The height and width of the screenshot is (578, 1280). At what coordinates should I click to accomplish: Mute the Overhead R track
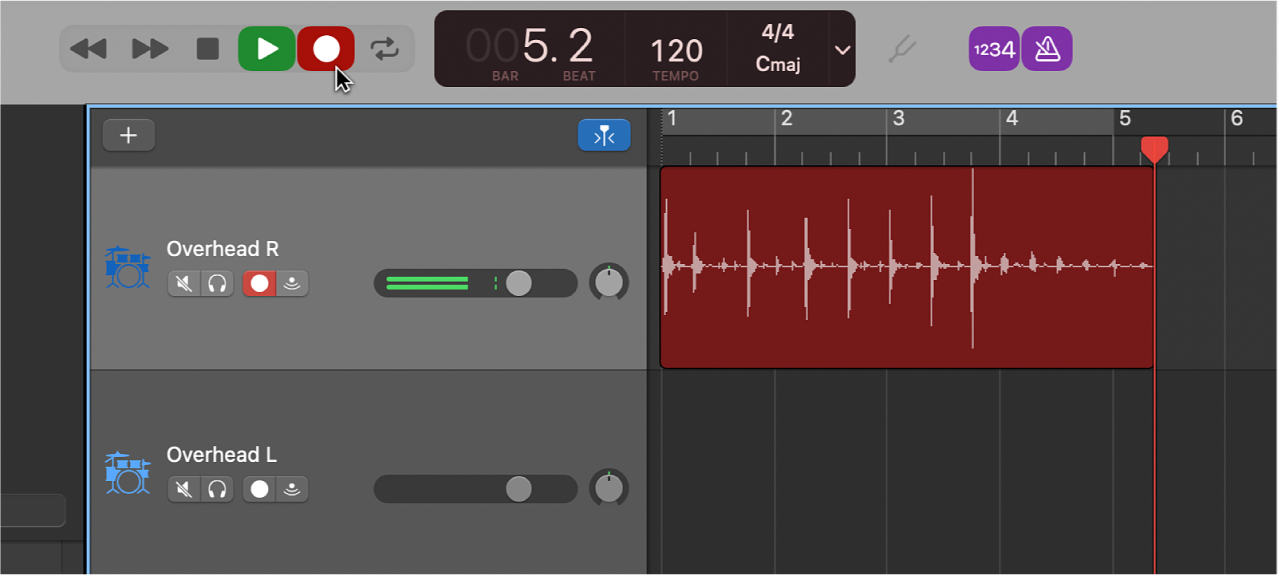click(184, 283)
